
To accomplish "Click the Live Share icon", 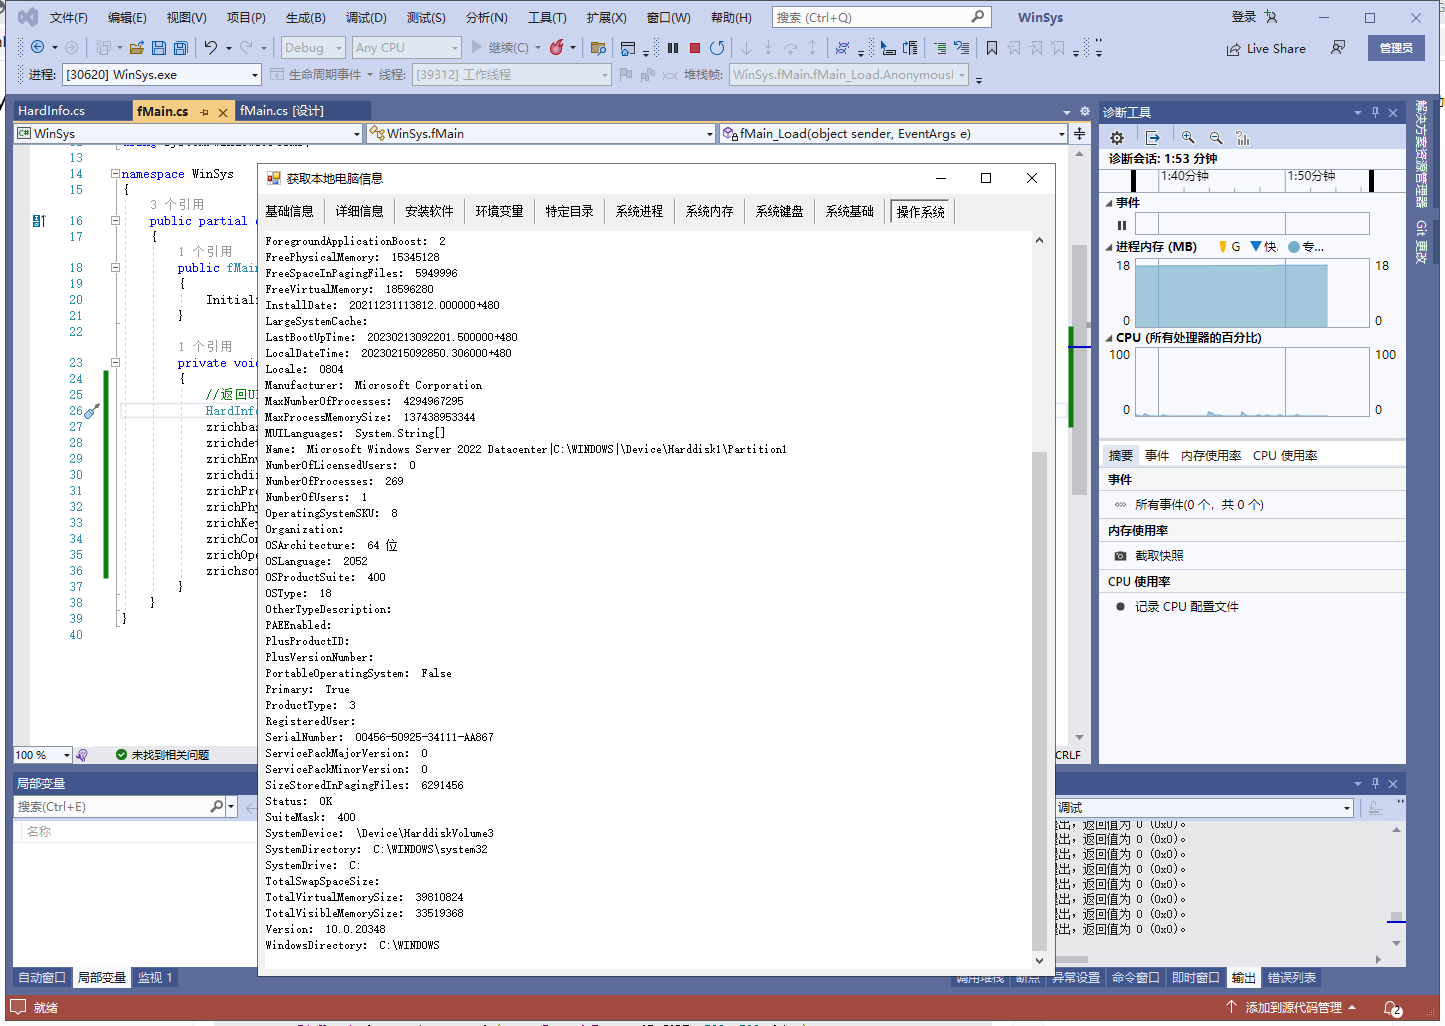I will (1234, 49).
